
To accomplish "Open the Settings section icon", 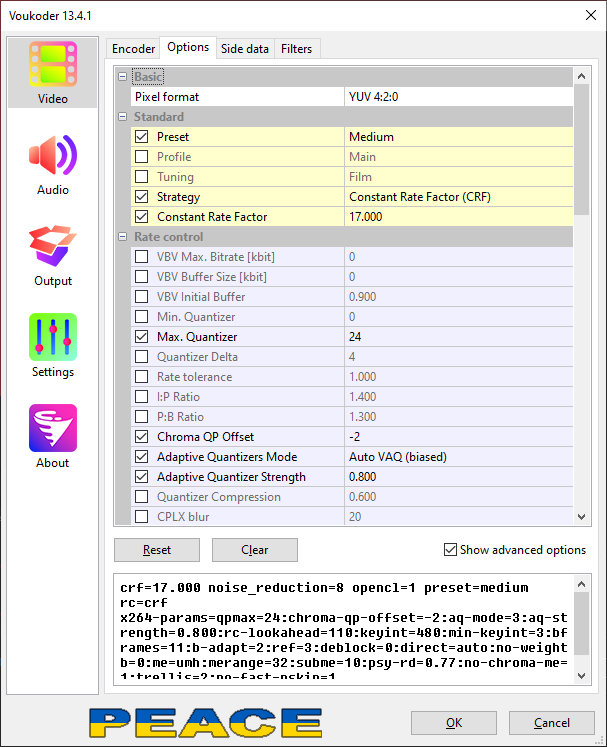I will coord(53,339).
